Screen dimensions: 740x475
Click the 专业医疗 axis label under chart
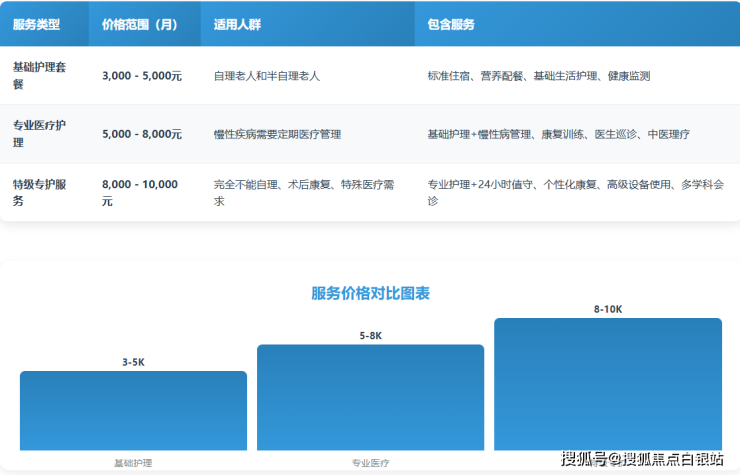click(370, 463)
